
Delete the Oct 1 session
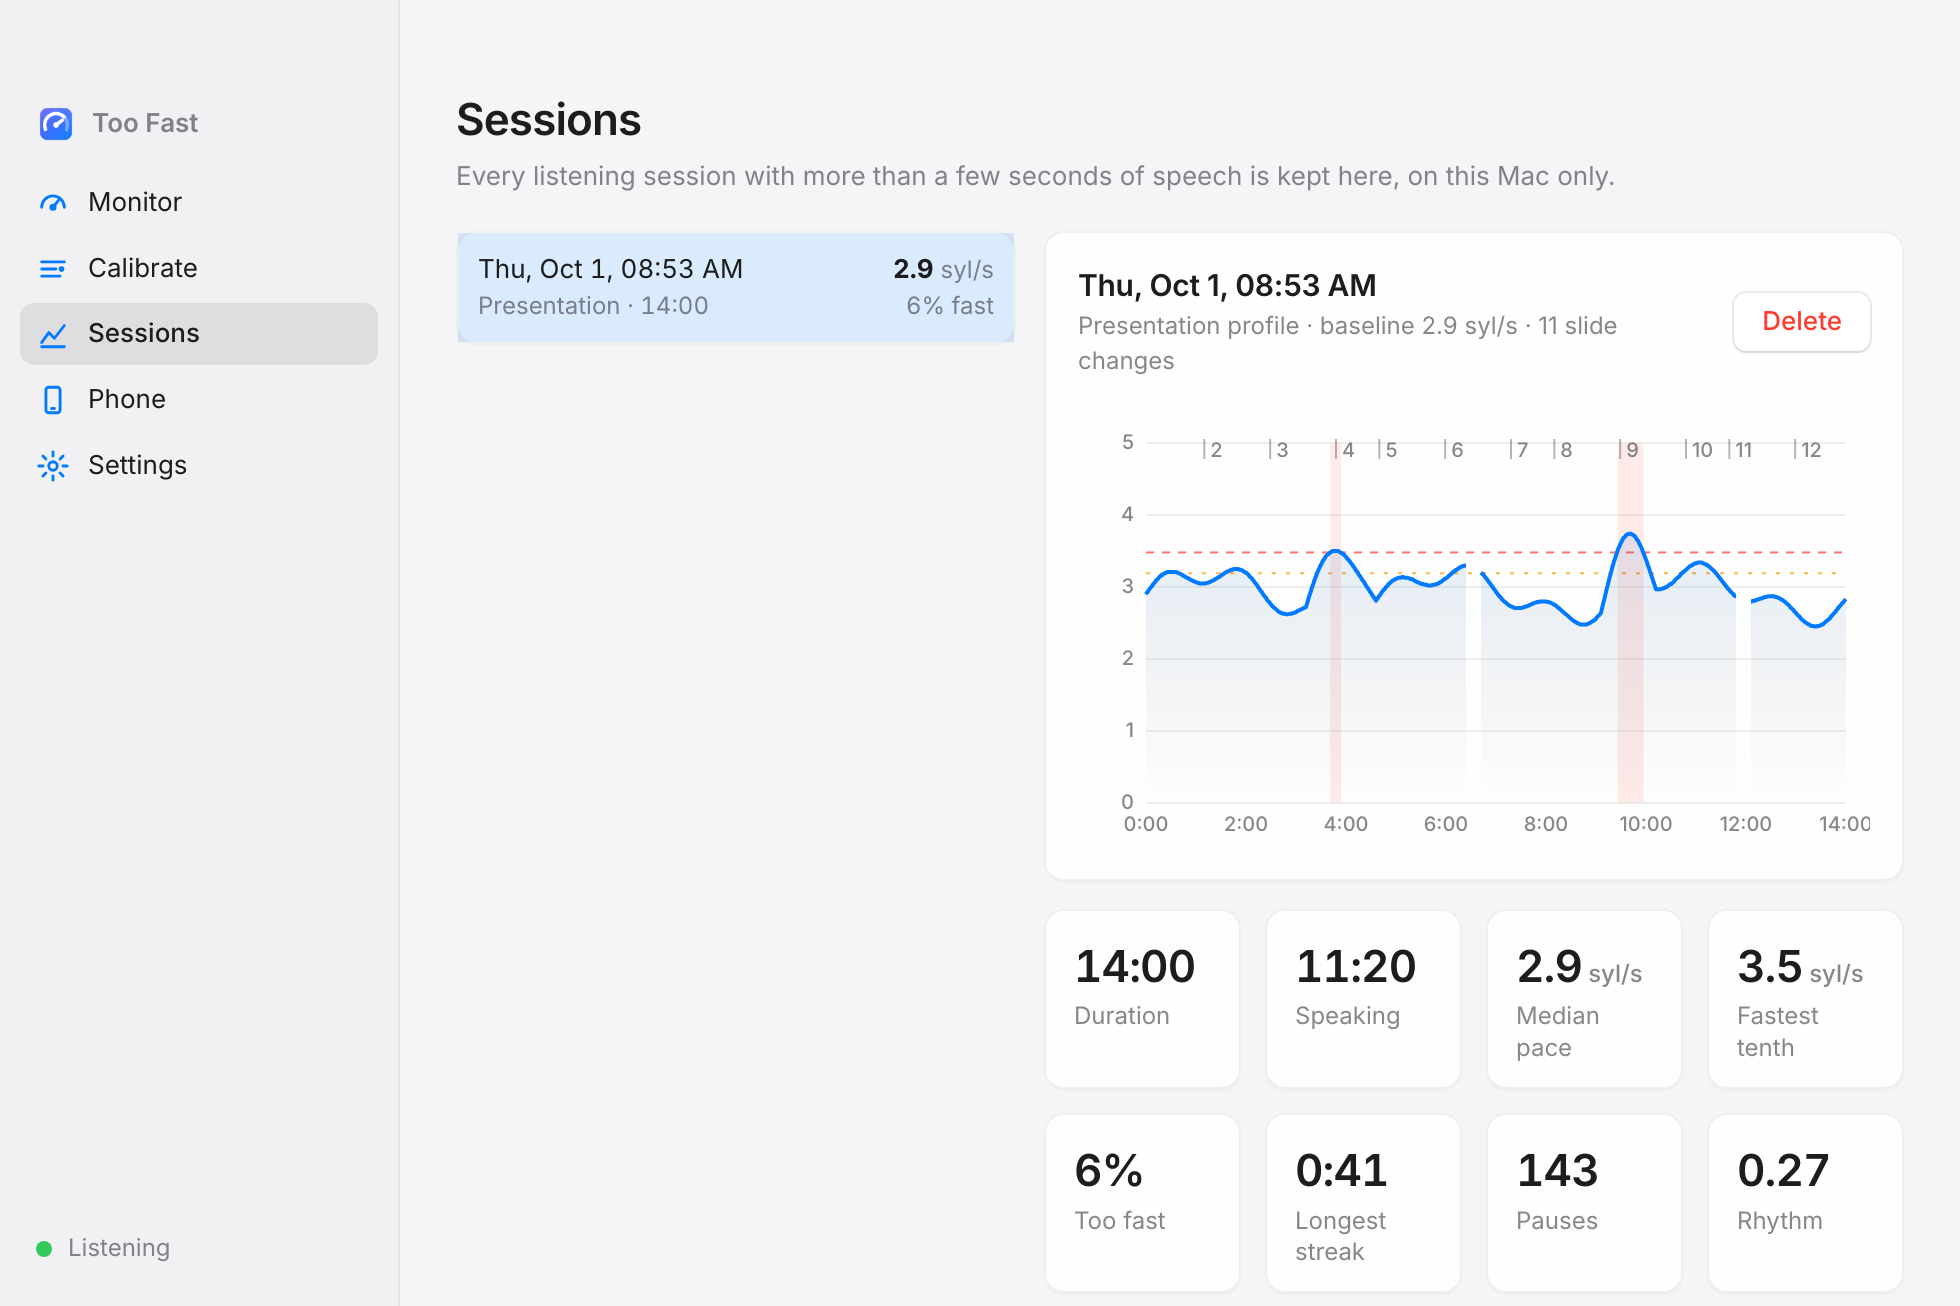pos(1801,321)
